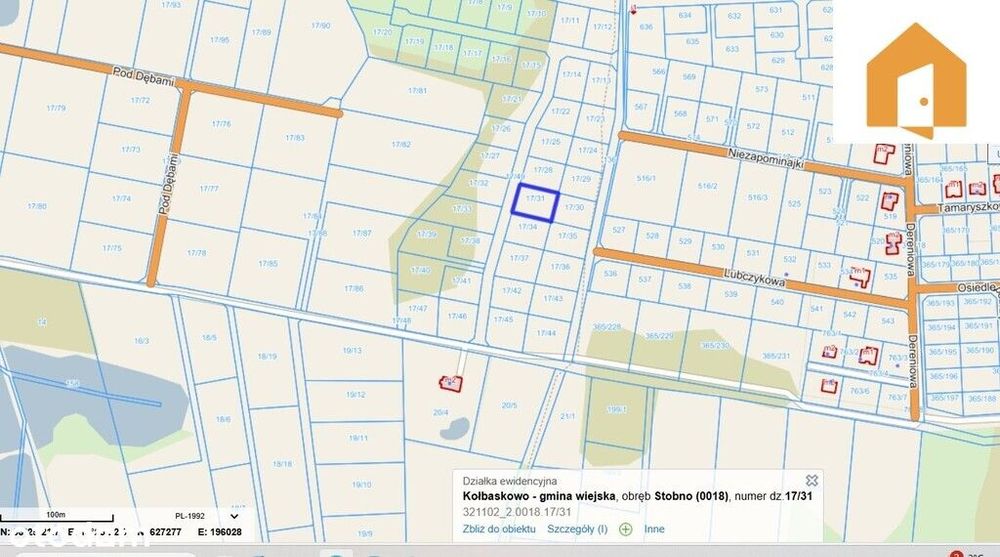Viewport: 1000px width, 557px height.
Task: Click parcel label 365/228
Action: pyautogui.click(x=607, y=327)
